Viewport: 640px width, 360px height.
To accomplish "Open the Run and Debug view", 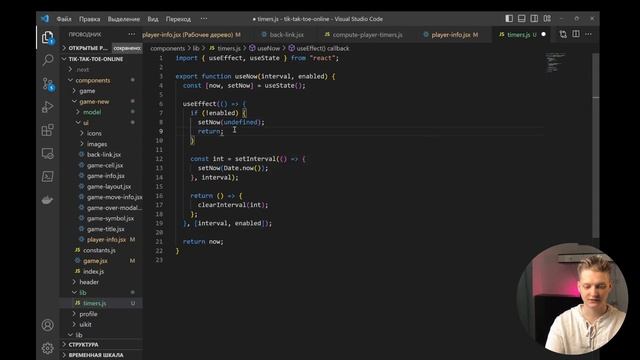I will [48, 107].
